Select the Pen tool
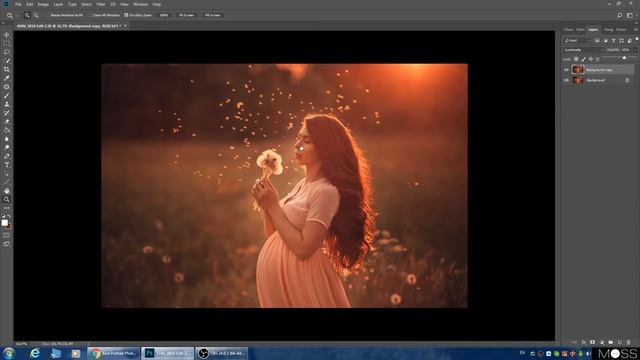This screenshot has width=640, height=360. 7,156
